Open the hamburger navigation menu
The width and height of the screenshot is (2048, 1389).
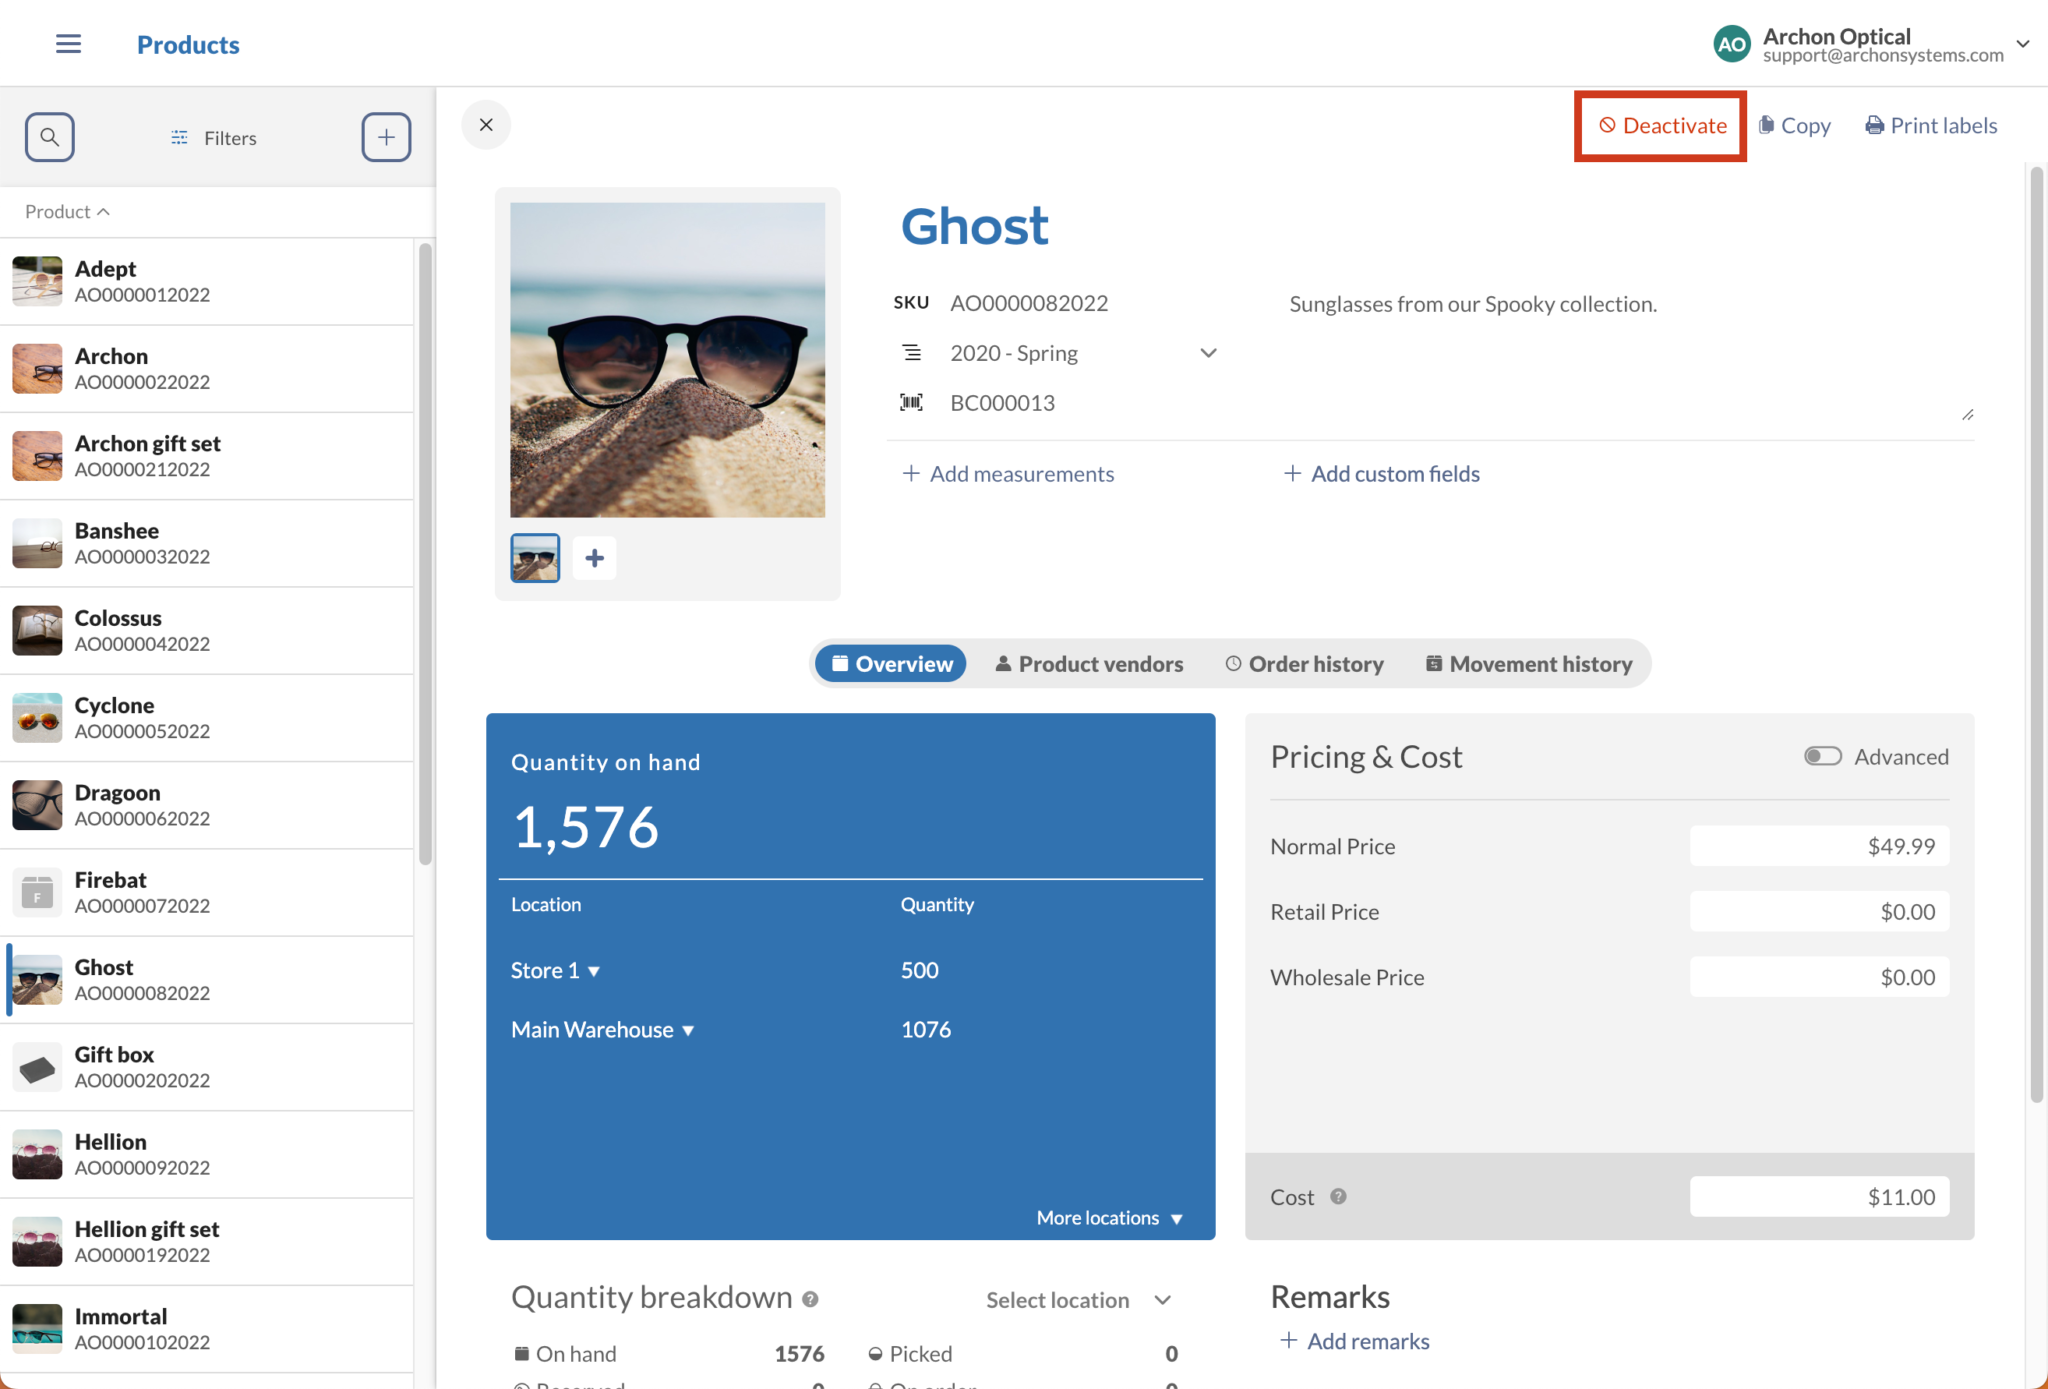(68, 44)
